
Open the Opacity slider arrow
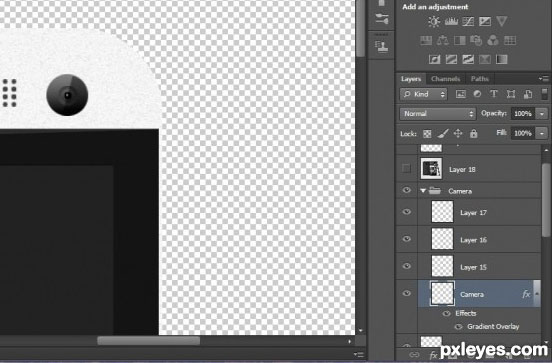pyautogui.click(x=542, y=114)
